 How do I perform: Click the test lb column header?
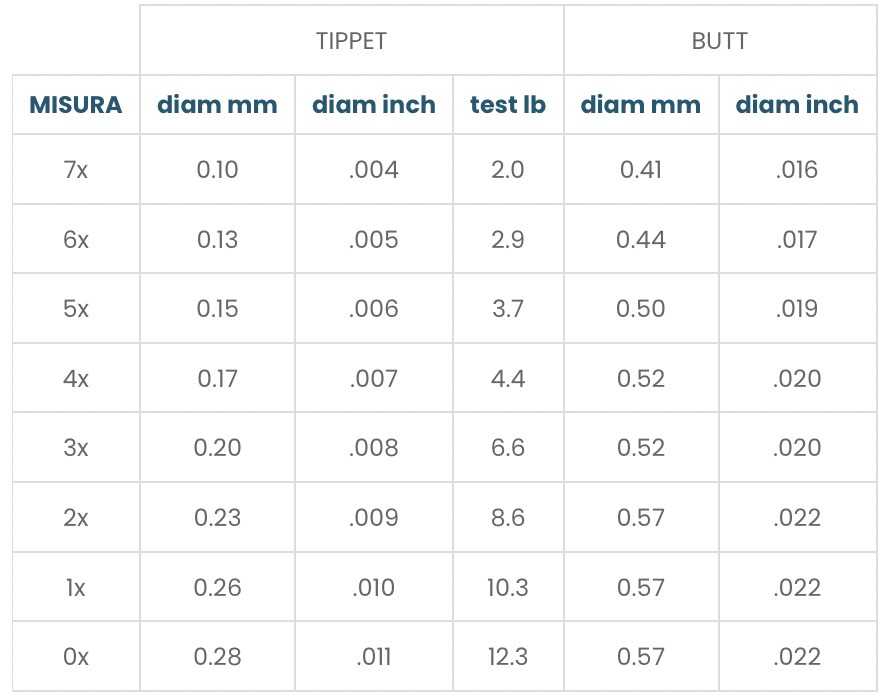pyautogui.click(x=508, y=105)
